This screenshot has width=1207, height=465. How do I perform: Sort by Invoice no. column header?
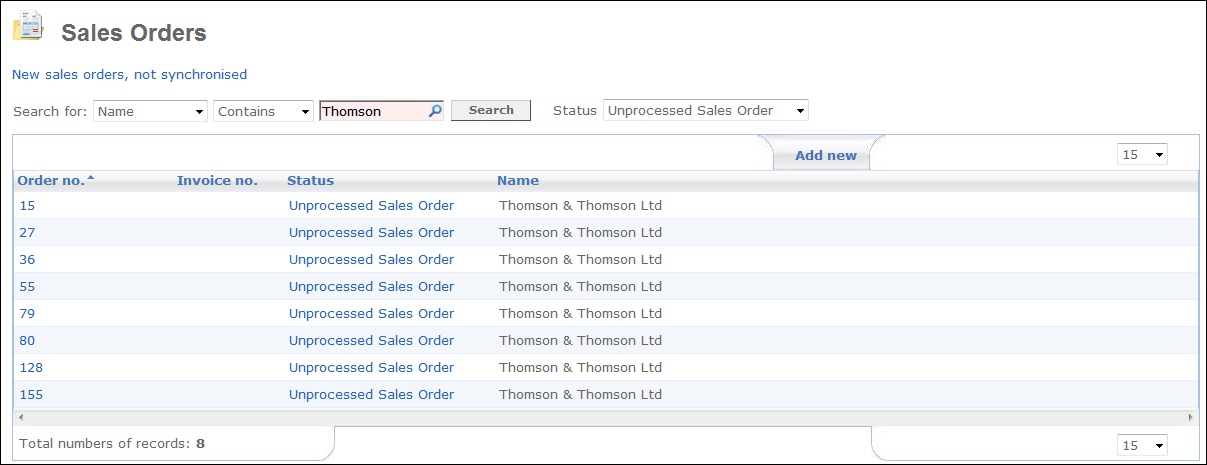click(x=217, y=181)
